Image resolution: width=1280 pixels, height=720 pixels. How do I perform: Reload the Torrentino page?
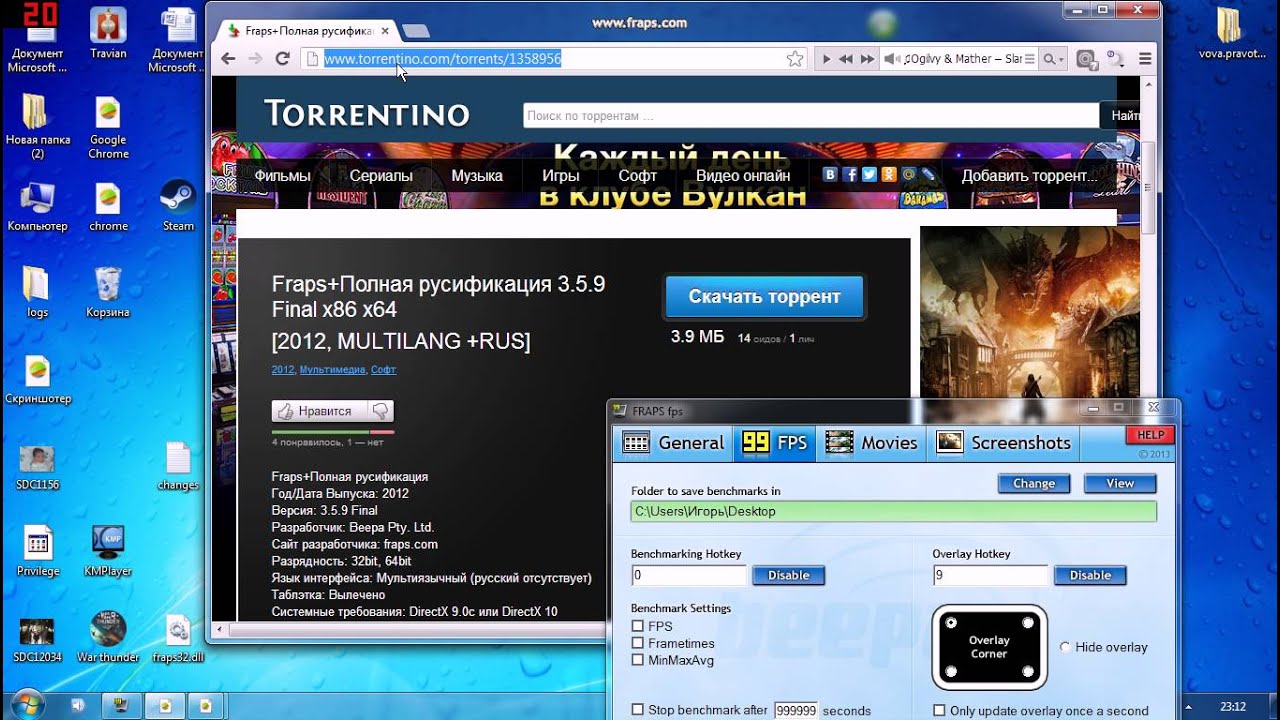tap(282, 59)
